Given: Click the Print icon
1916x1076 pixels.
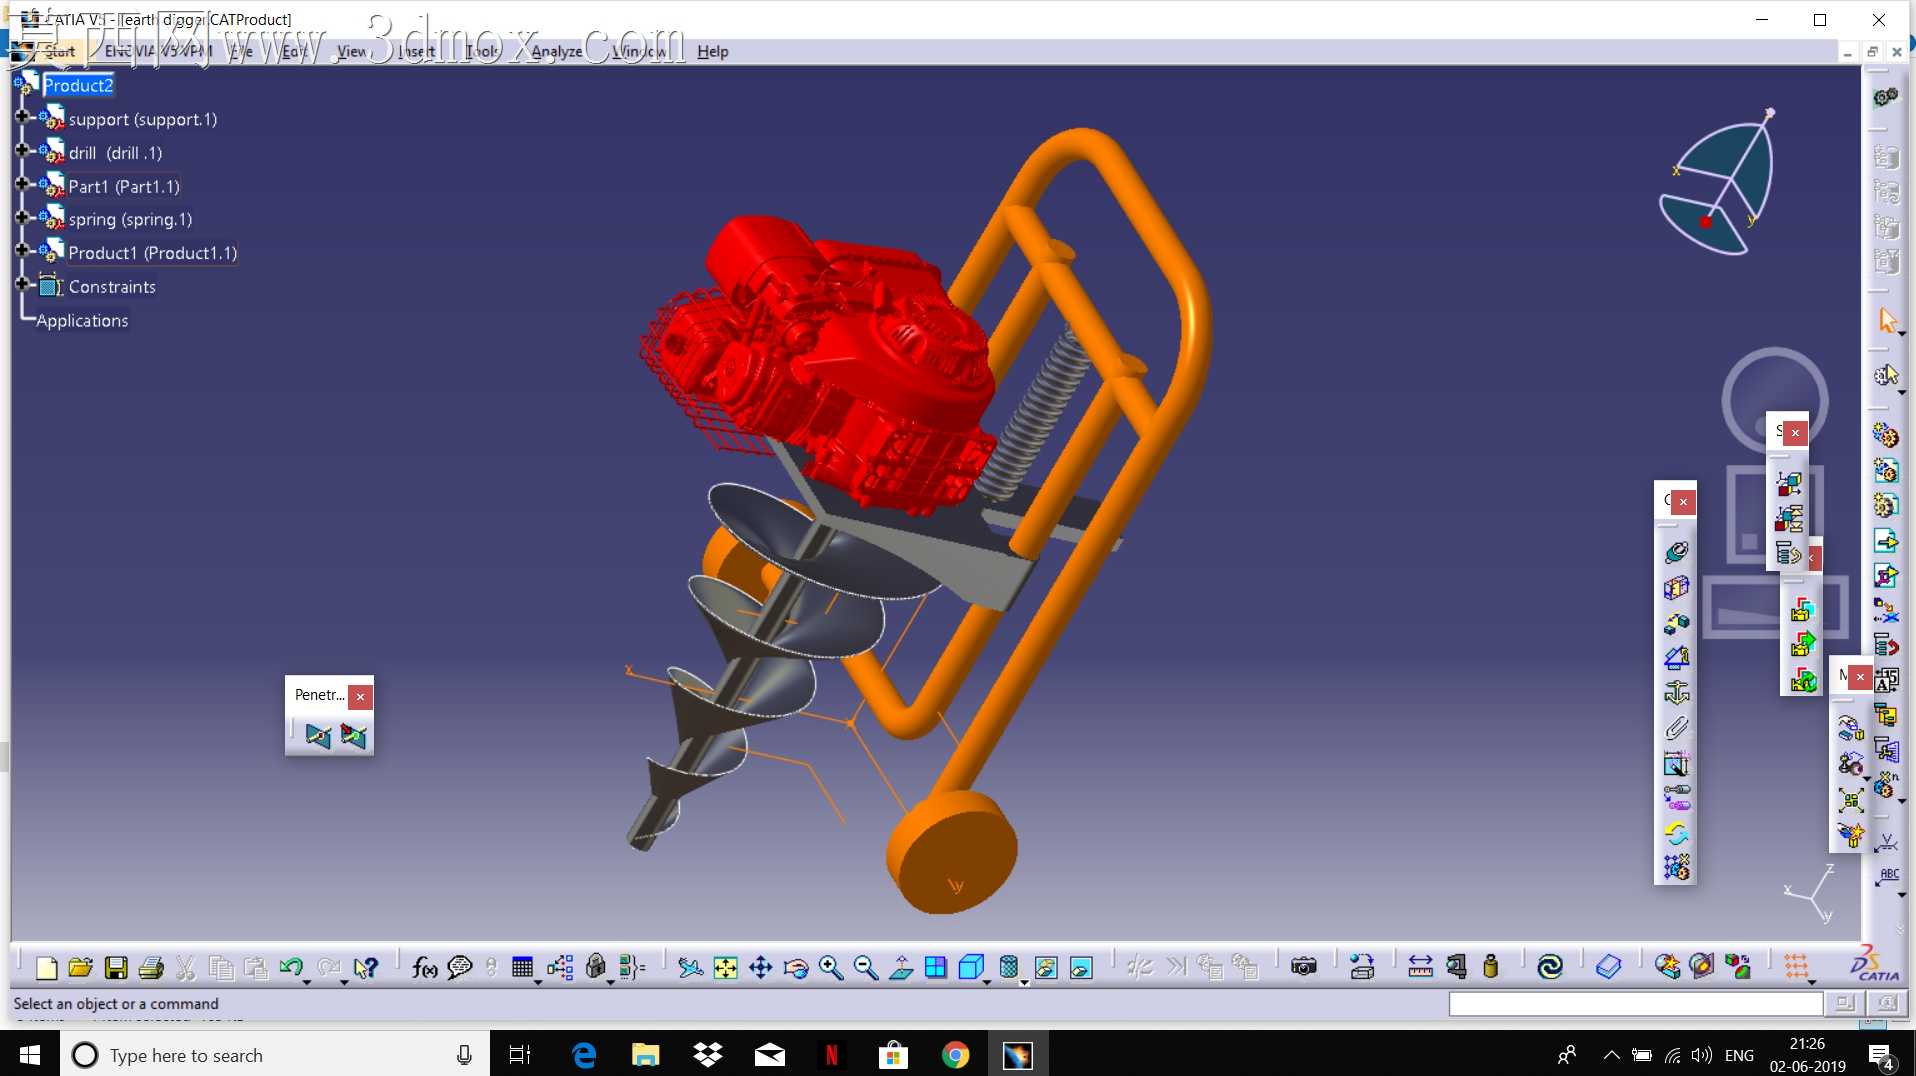Looking at the screenshot, I should pos(151,967).
